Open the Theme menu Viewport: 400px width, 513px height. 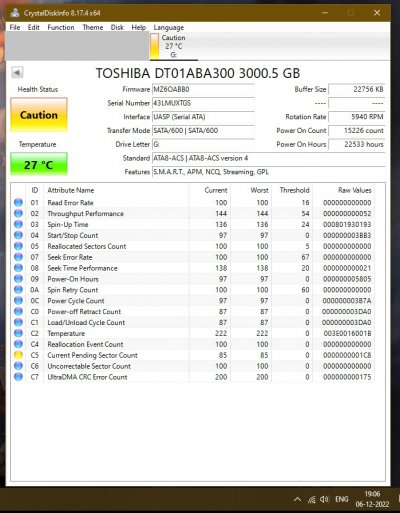pyautogui.click(x=93, y=27)
